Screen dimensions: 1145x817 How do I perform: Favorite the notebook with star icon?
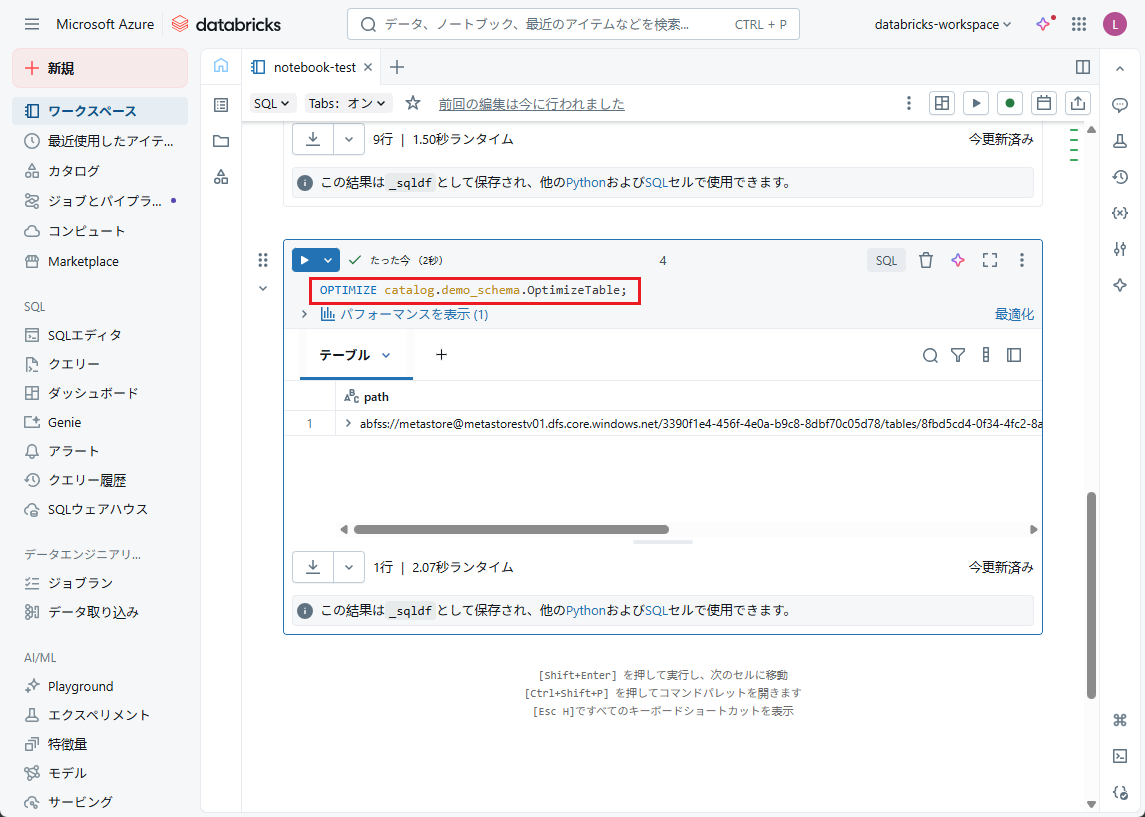[x=413, y=103]
